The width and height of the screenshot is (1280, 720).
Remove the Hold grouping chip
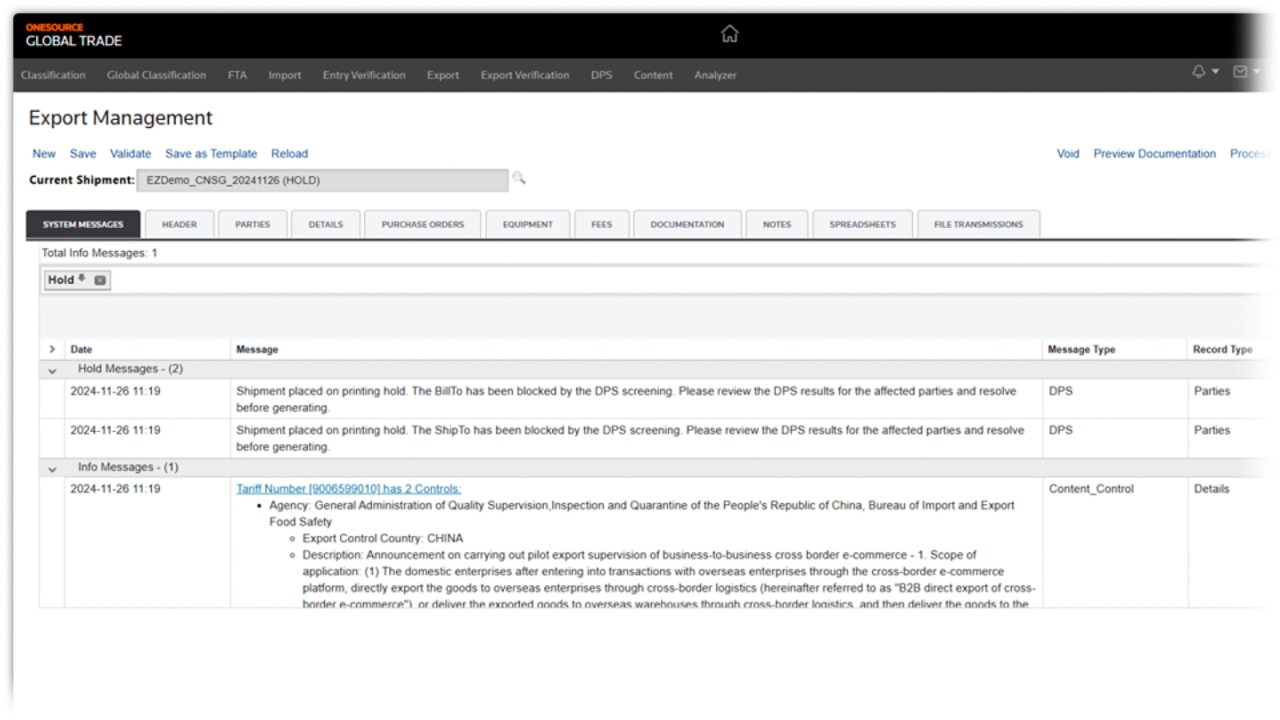tap(100, 281)
